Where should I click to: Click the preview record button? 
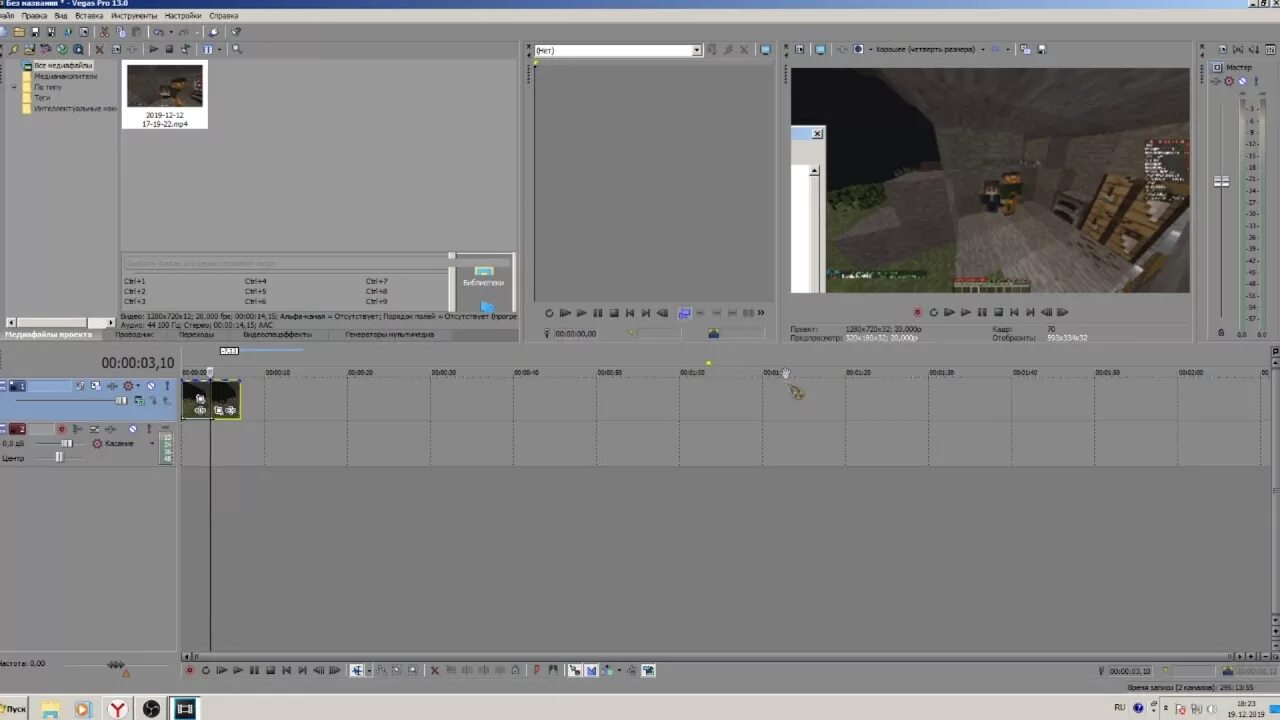pyautogui.click(x=917, y=312)
